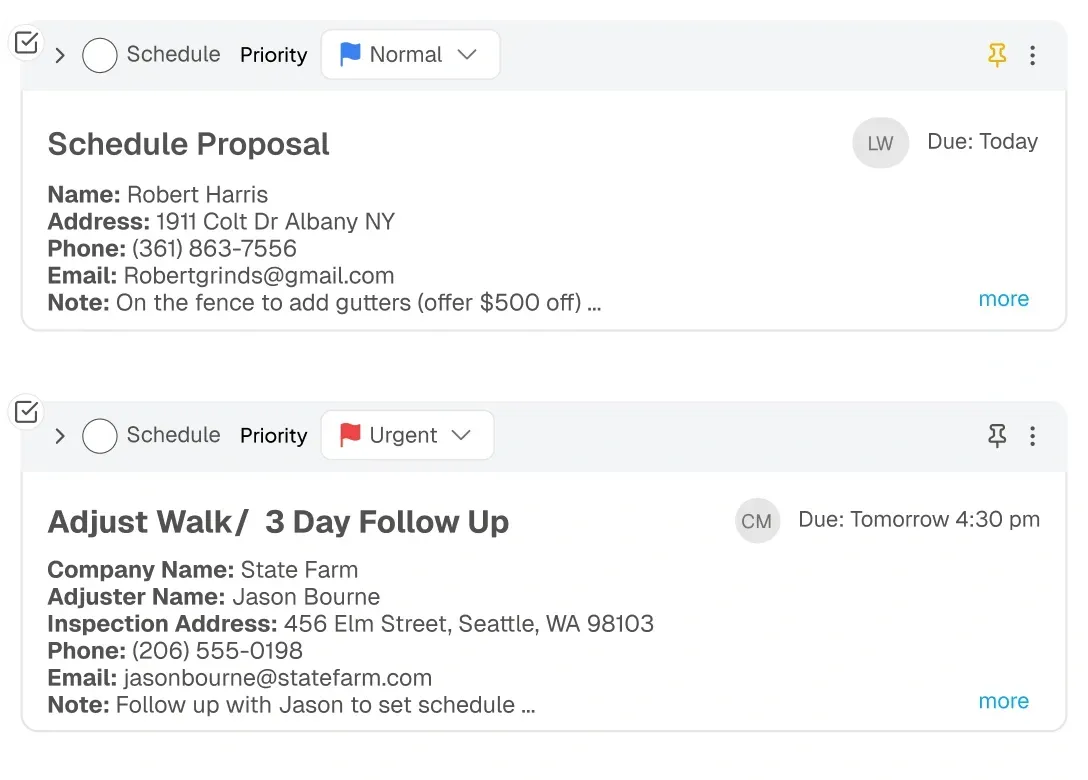Open three-dot menu for Adjust Walk task
The height and width of the screenshot is (780, 1088).
[1032, 436]
